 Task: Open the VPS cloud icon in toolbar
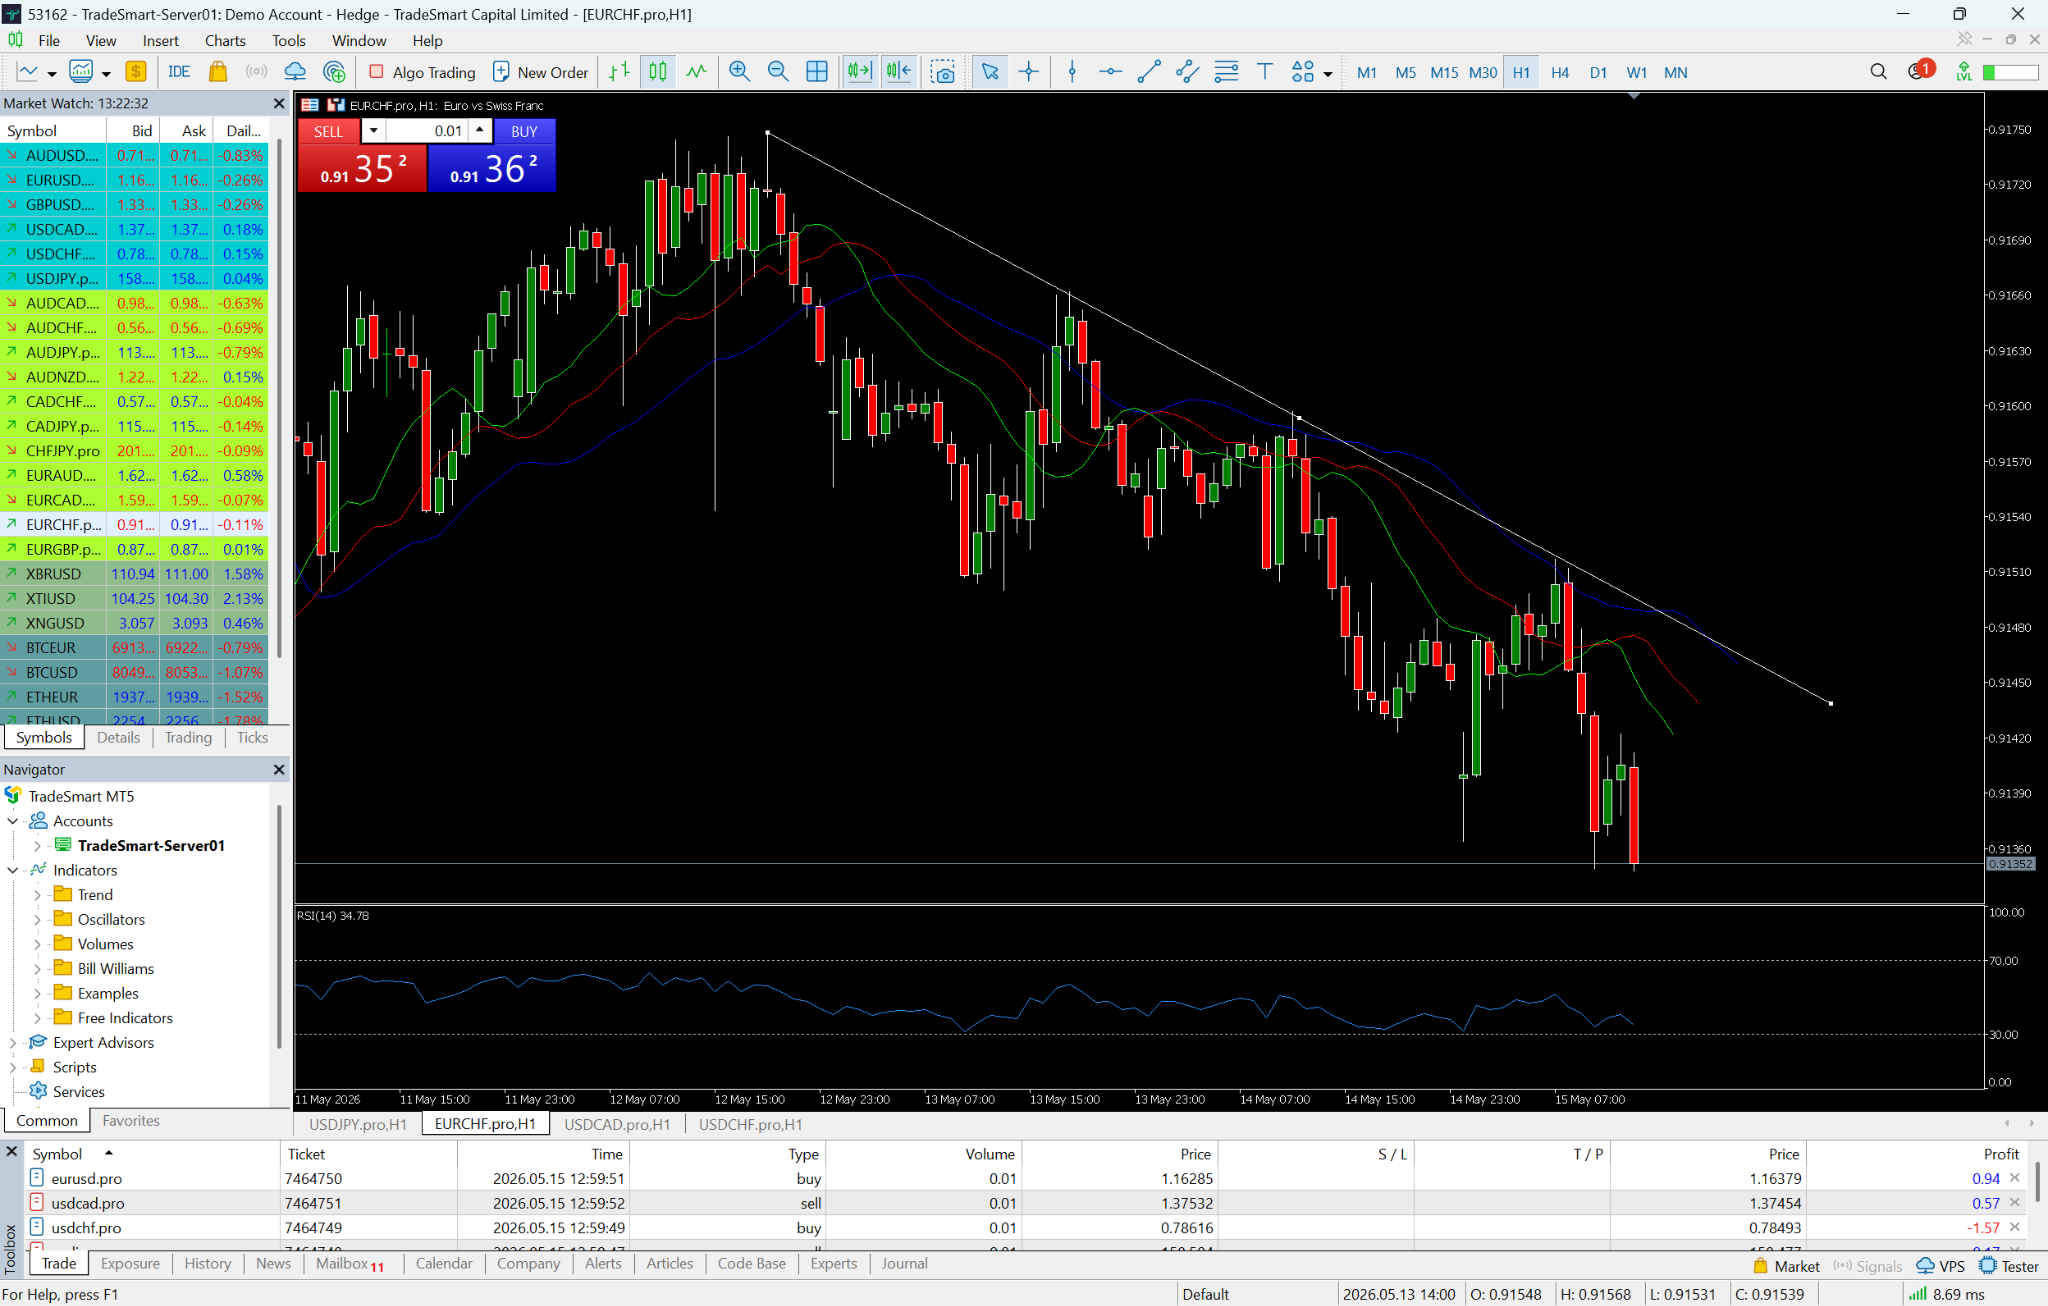point(295,72)
